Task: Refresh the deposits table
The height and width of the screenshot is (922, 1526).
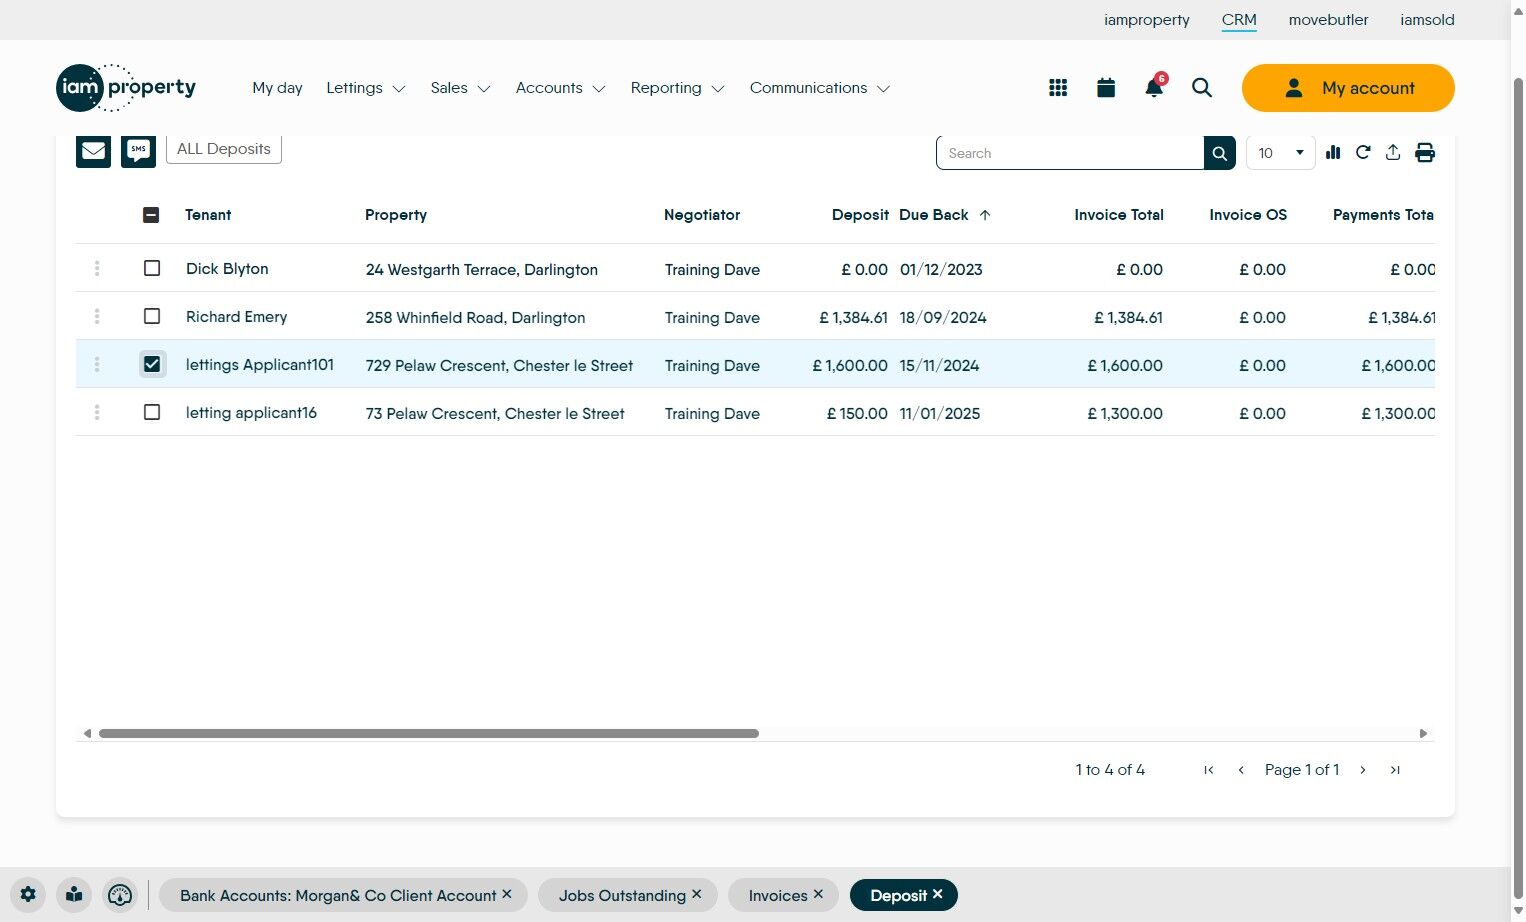Action: [1363, 152]
